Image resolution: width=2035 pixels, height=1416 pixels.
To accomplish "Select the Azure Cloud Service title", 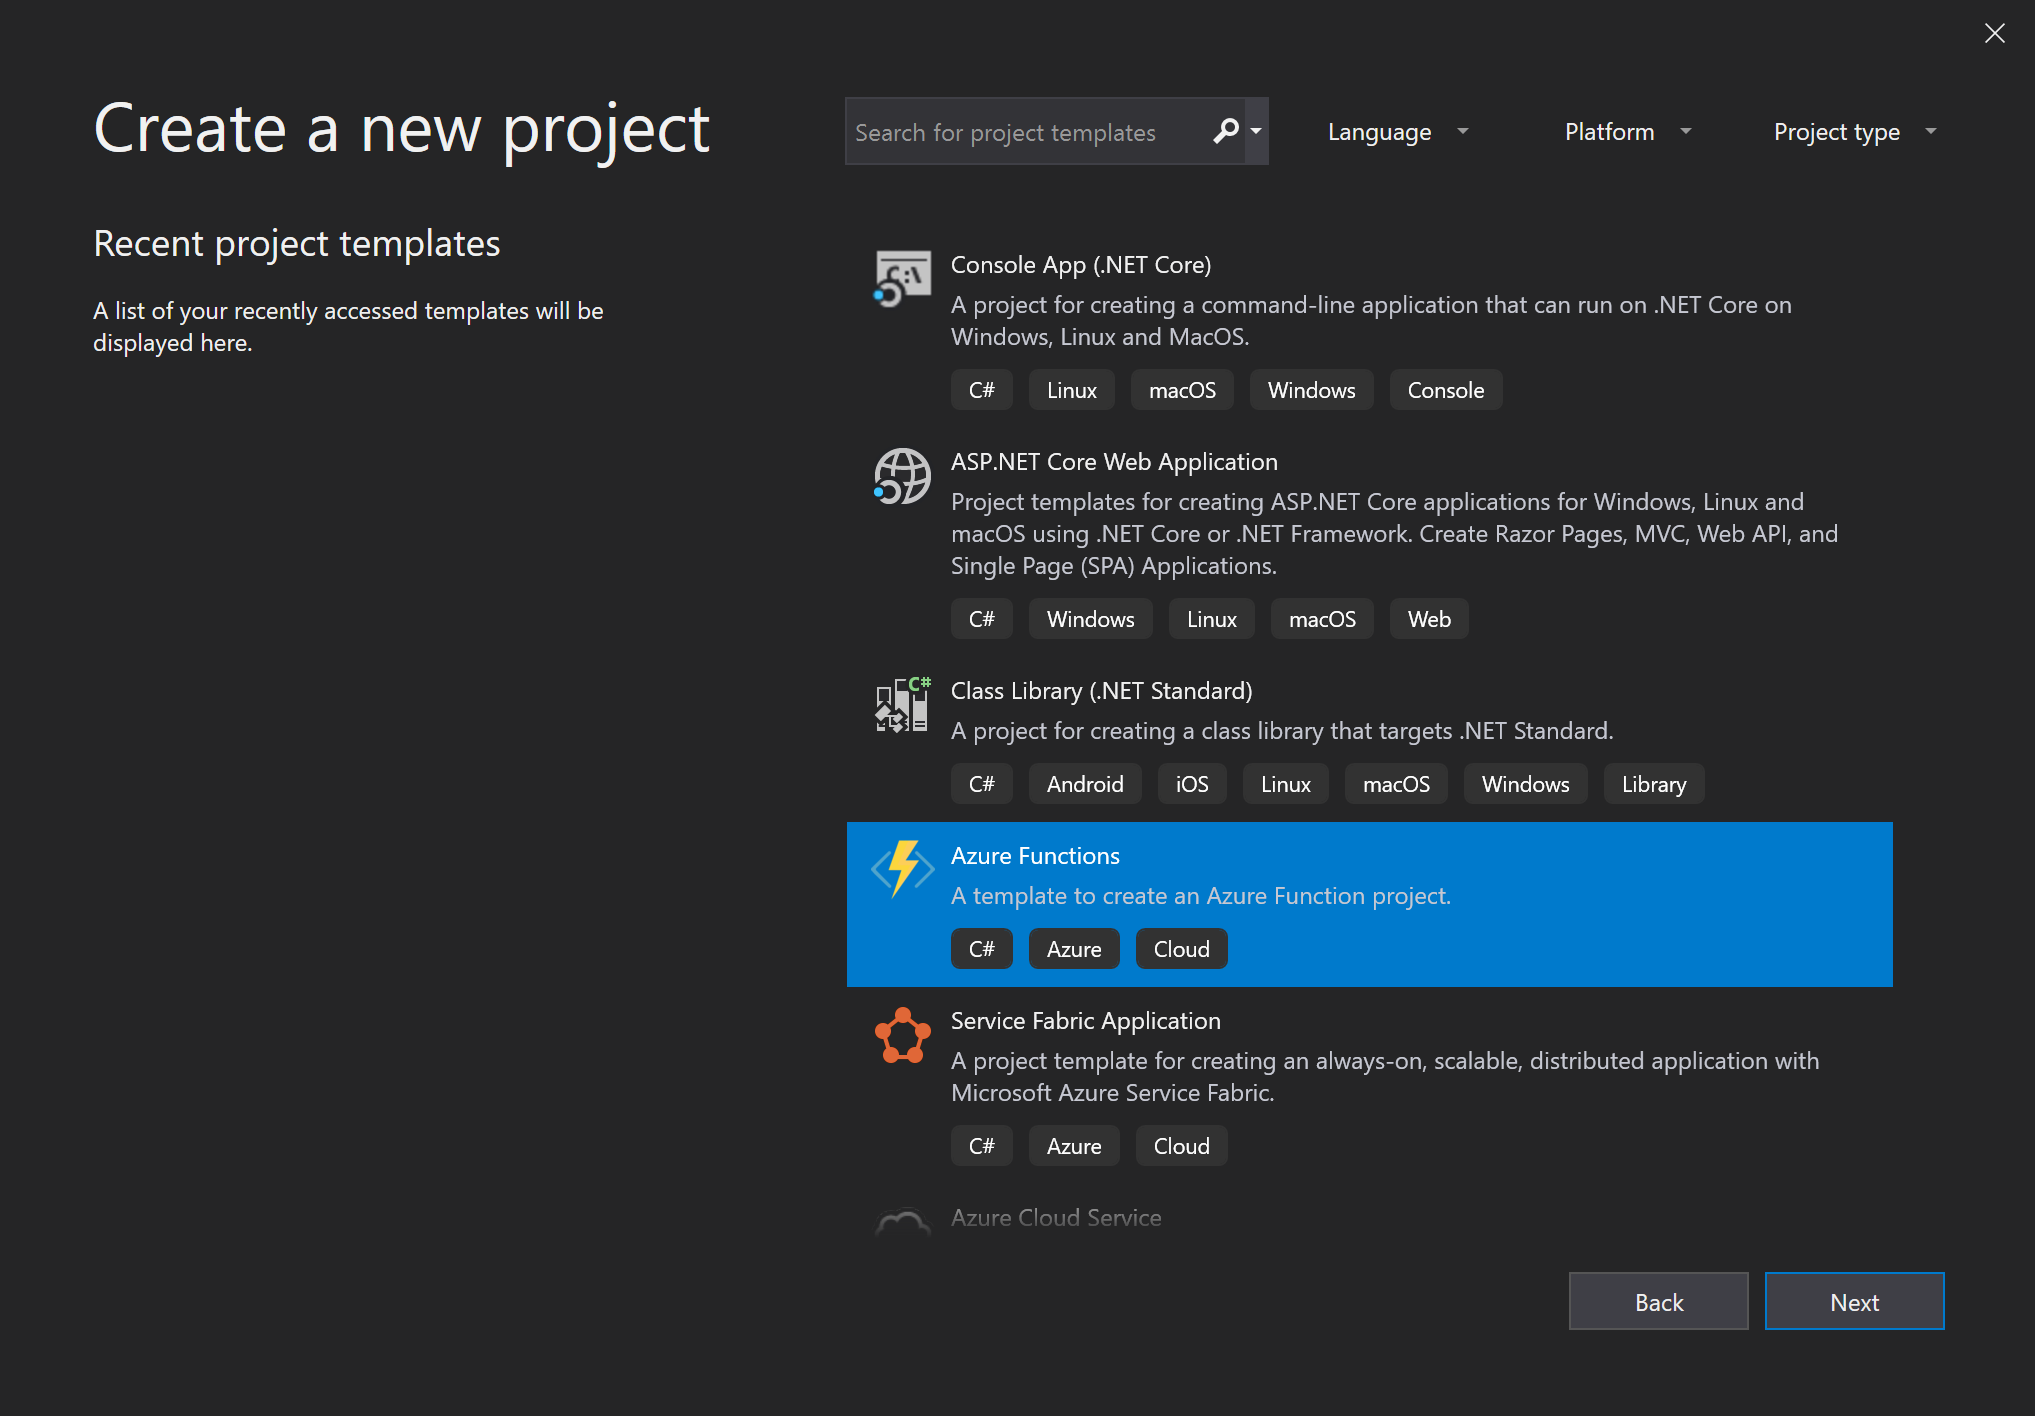I will [1056, 1218].
